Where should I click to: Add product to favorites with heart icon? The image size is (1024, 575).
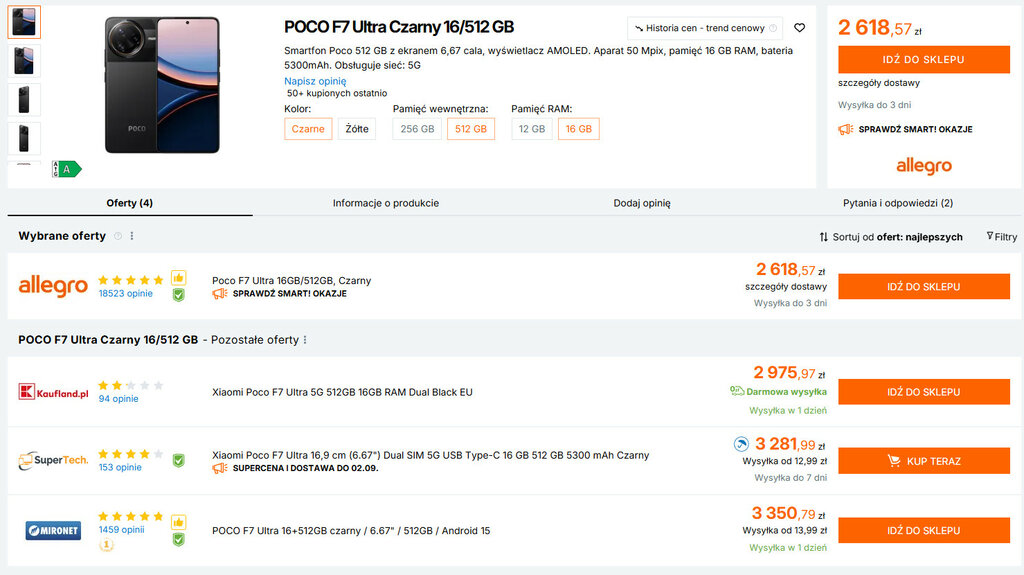tap(799, 28)
